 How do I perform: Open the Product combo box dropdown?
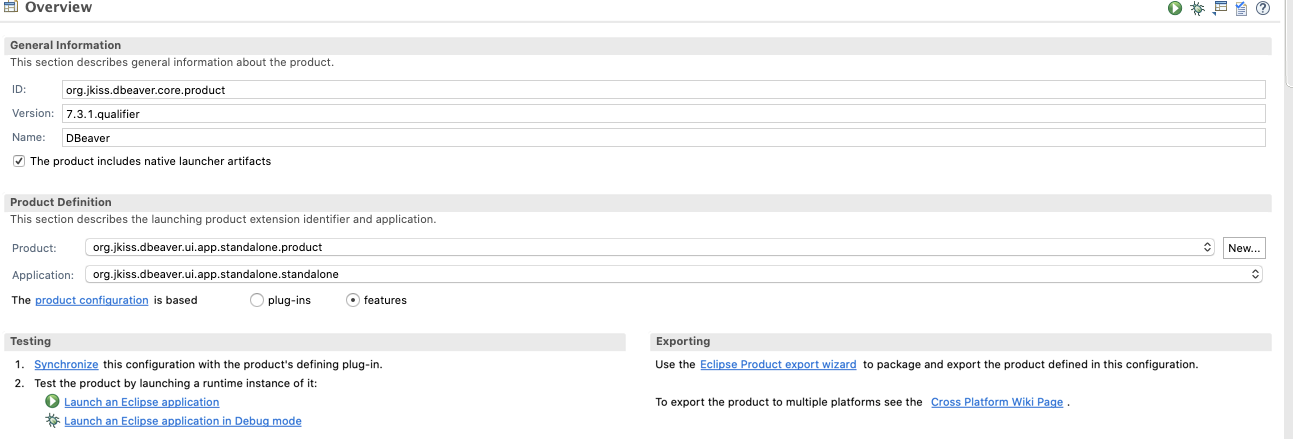coord(650,247)
